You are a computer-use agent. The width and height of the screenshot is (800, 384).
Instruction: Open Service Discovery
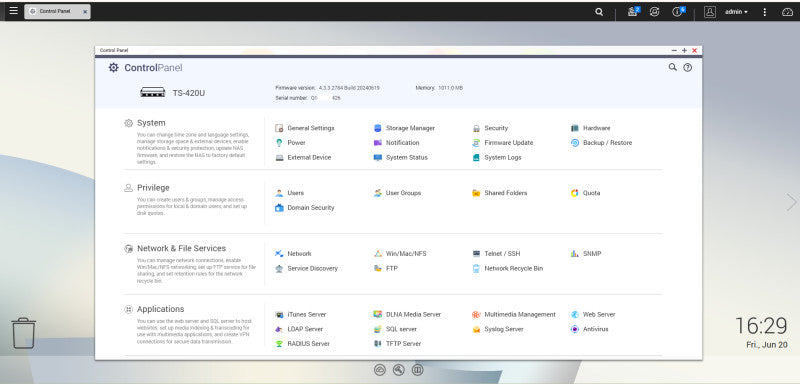click(x=306, y=268)
